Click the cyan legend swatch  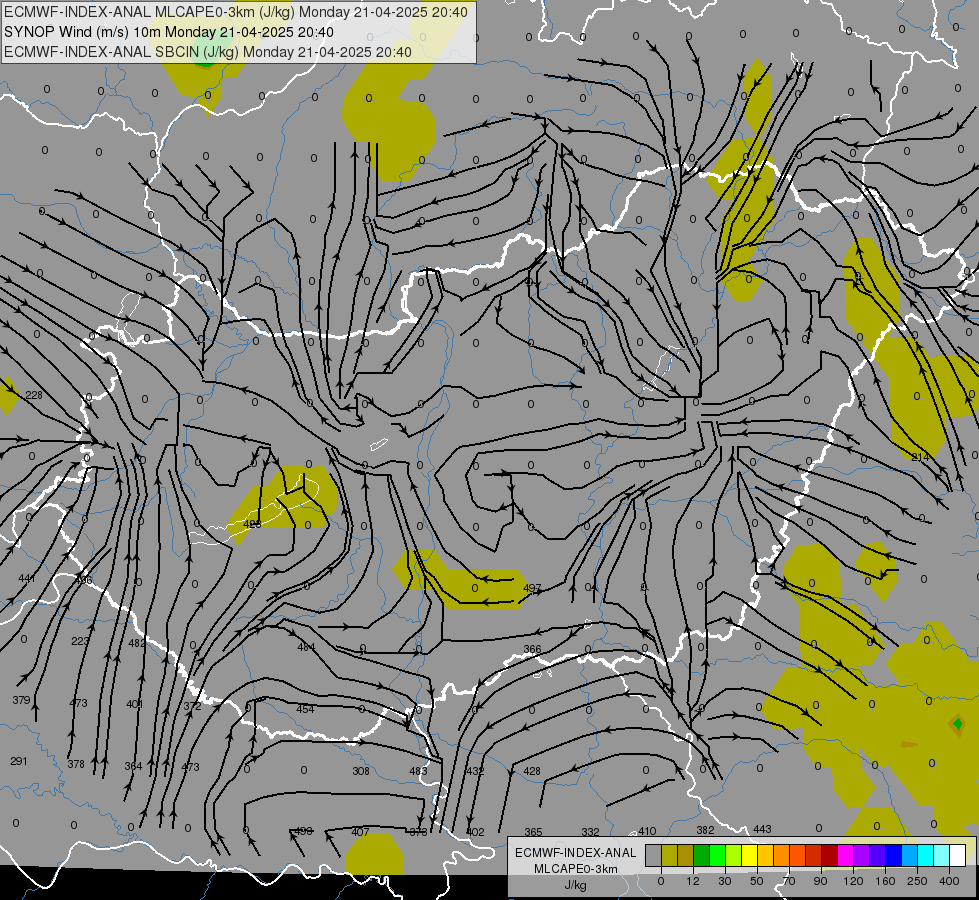tap(926, 855)
